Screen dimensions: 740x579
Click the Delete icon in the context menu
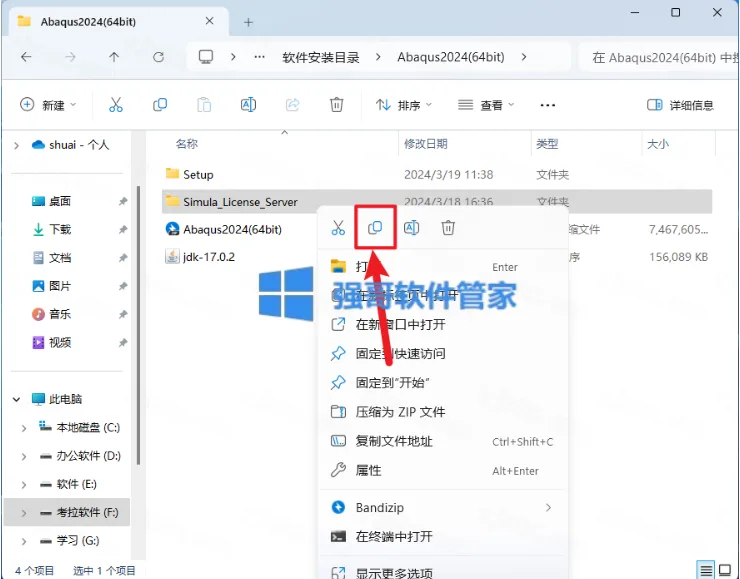coord(448,227)
